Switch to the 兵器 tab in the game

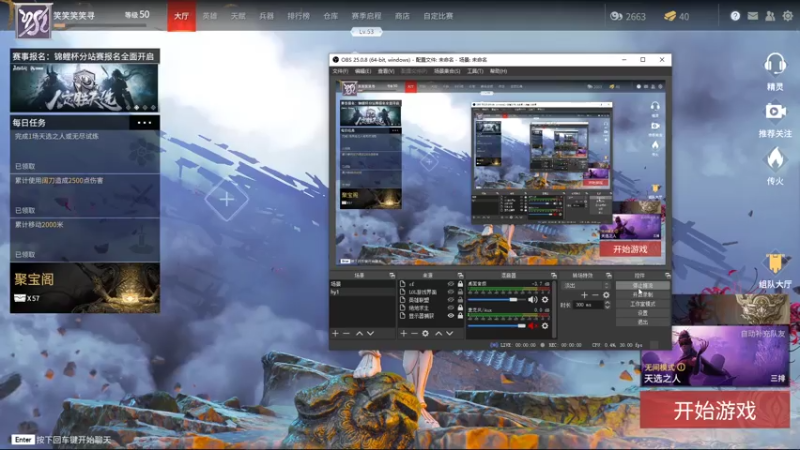point(266,16)
